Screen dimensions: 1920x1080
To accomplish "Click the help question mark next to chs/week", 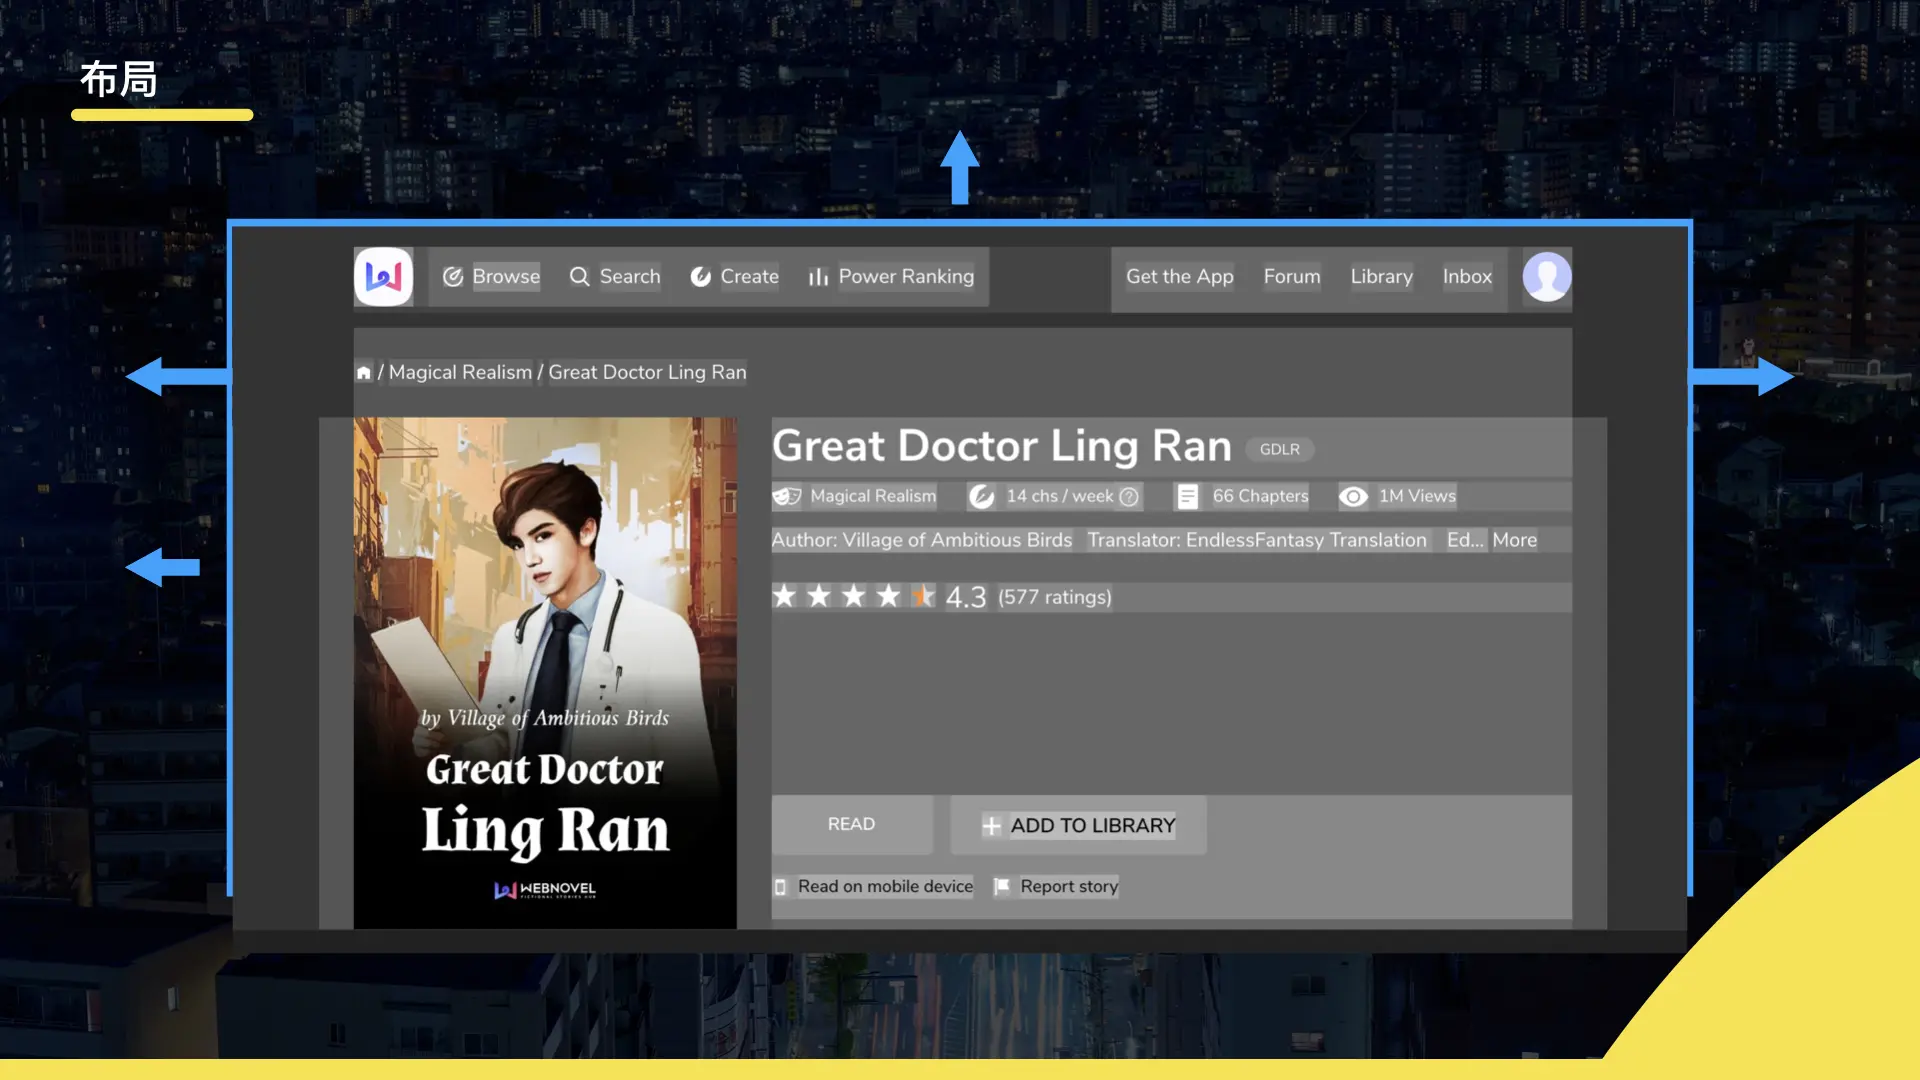I will (1129, 497).
